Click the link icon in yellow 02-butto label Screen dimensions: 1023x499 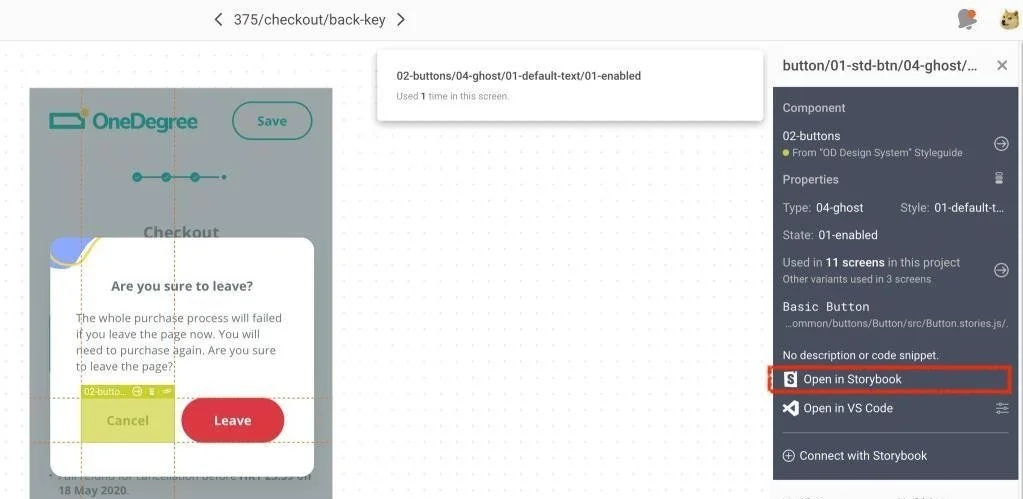[x=166, y=391]
